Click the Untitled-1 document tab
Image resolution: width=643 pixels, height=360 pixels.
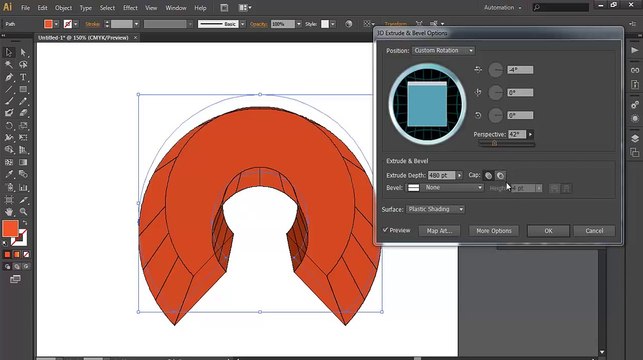pyautogui.click(x=83, y=37)
